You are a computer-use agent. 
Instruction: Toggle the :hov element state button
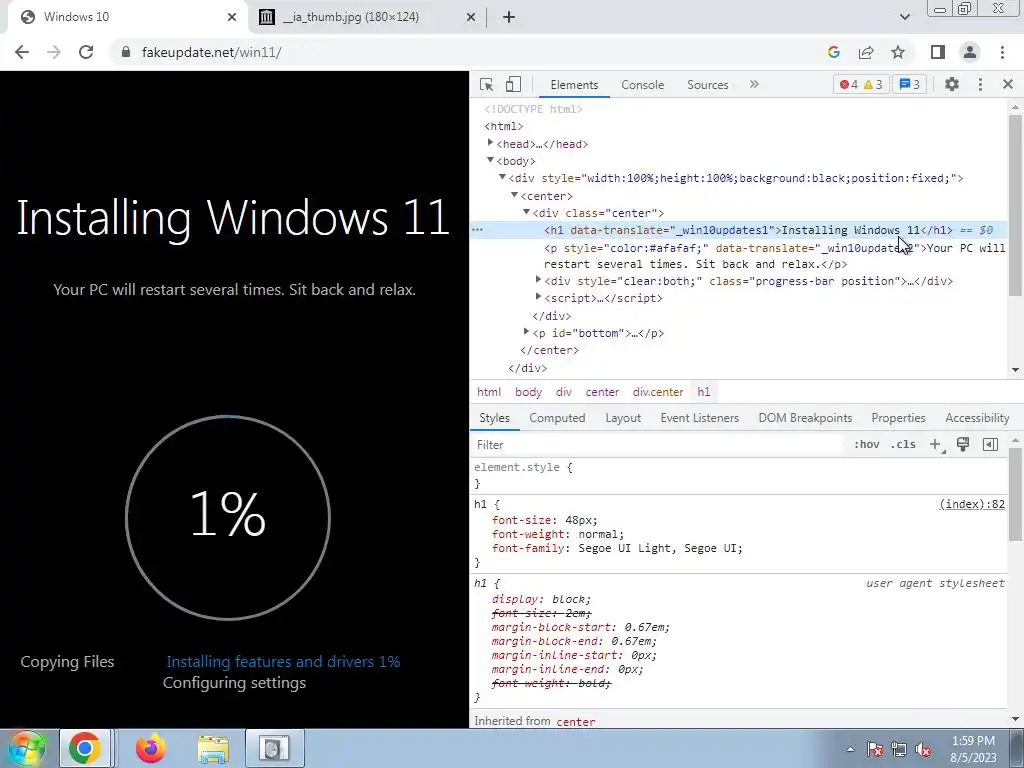866,445
